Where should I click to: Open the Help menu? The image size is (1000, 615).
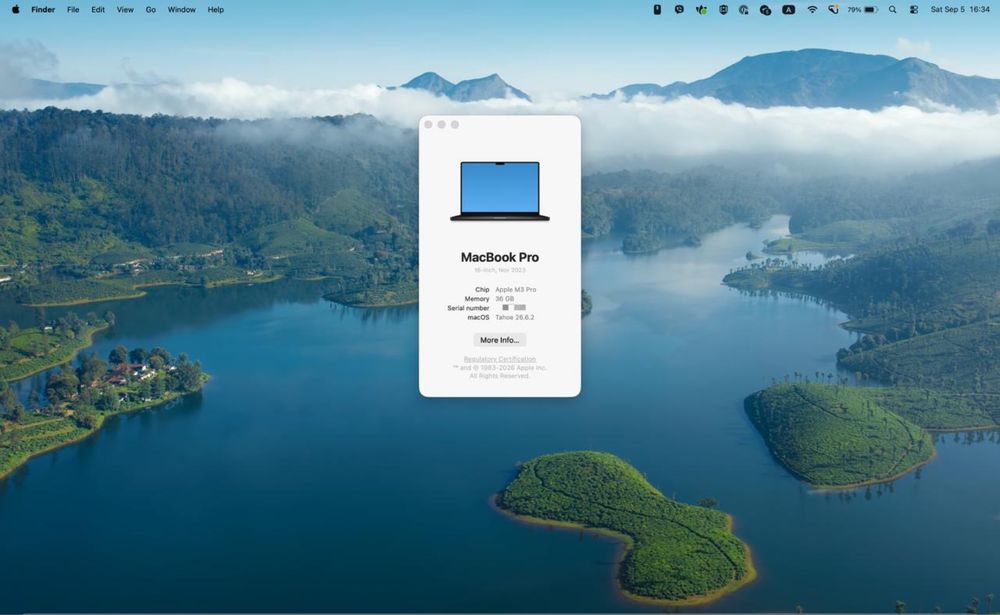coord(216,10)
